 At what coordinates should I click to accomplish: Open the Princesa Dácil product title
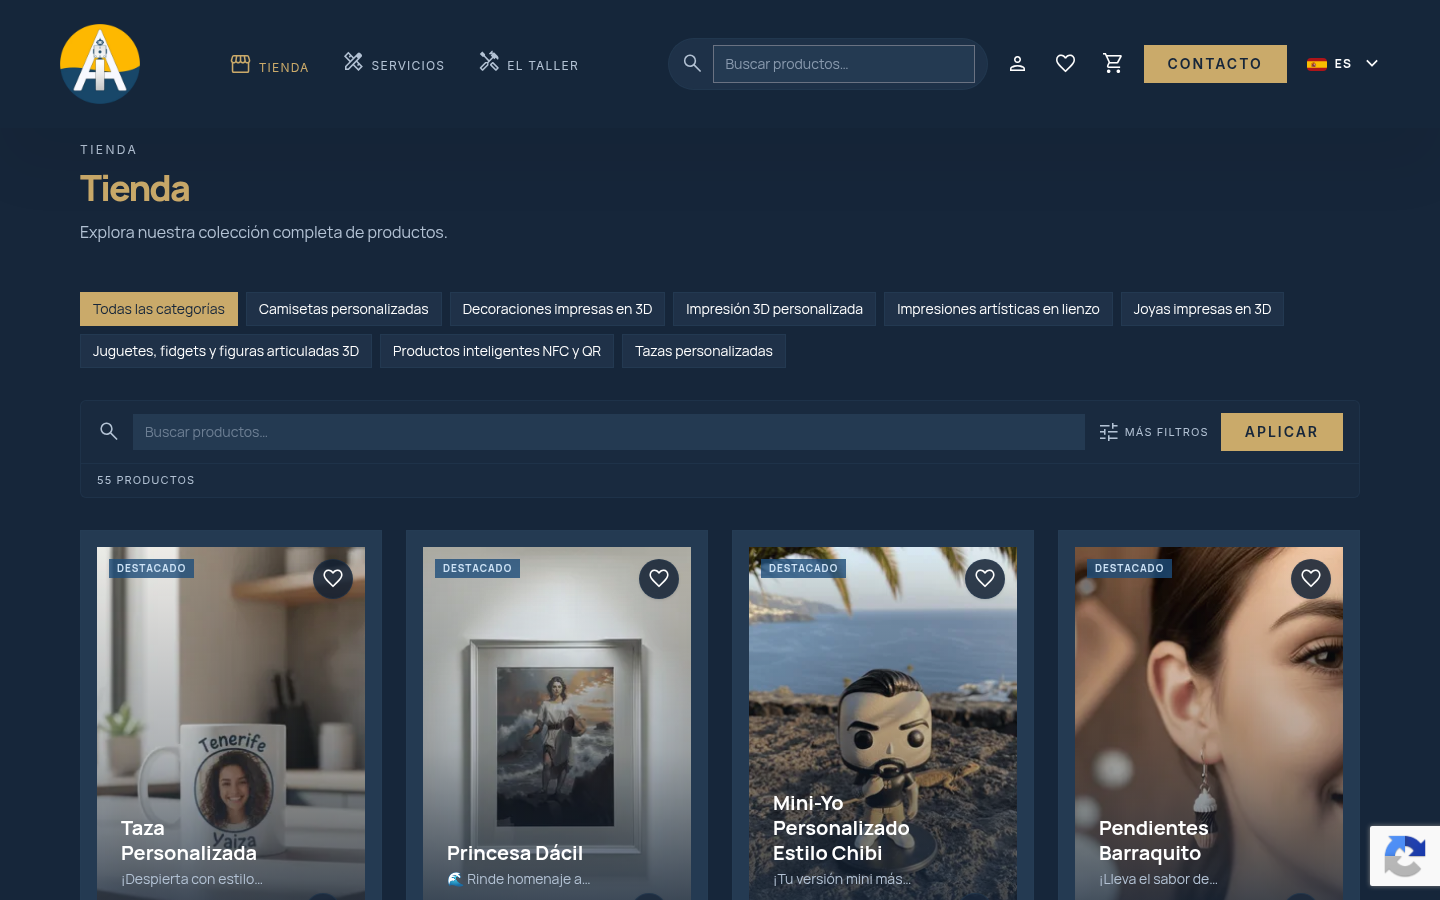click(515, 853)
